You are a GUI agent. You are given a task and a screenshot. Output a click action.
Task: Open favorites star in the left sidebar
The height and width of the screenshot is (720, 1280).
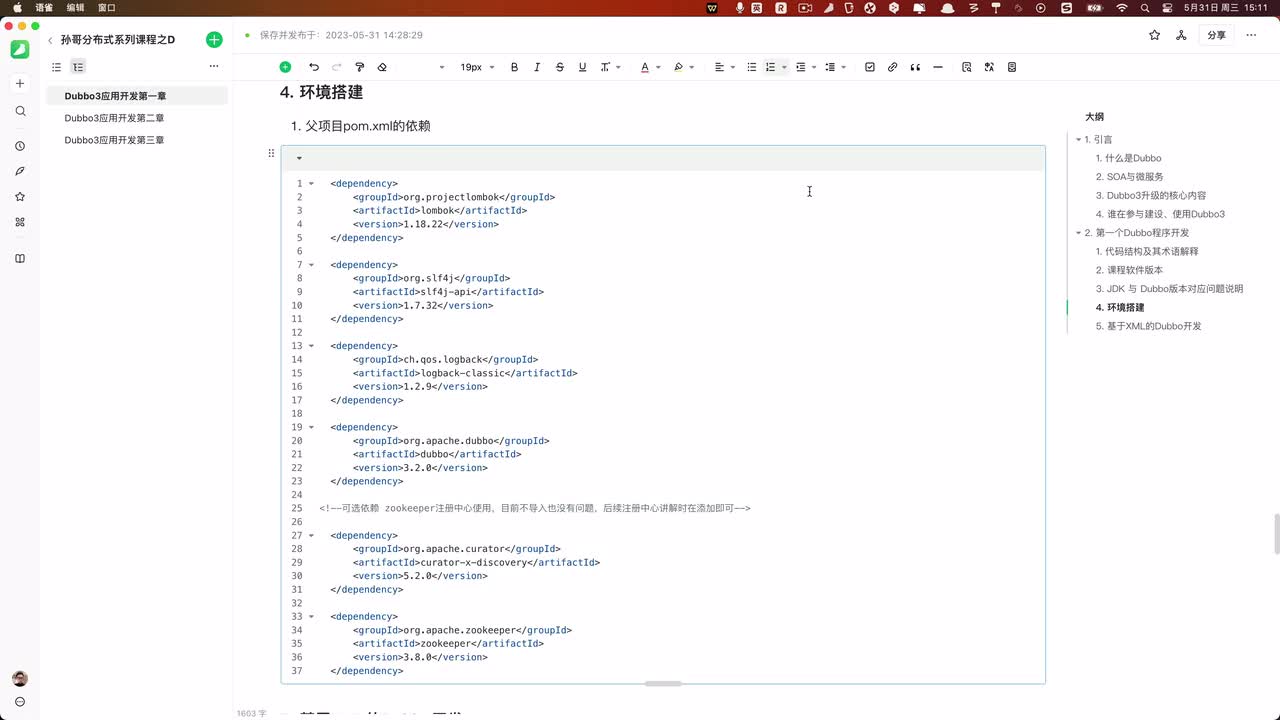click(x=20, y=197)
